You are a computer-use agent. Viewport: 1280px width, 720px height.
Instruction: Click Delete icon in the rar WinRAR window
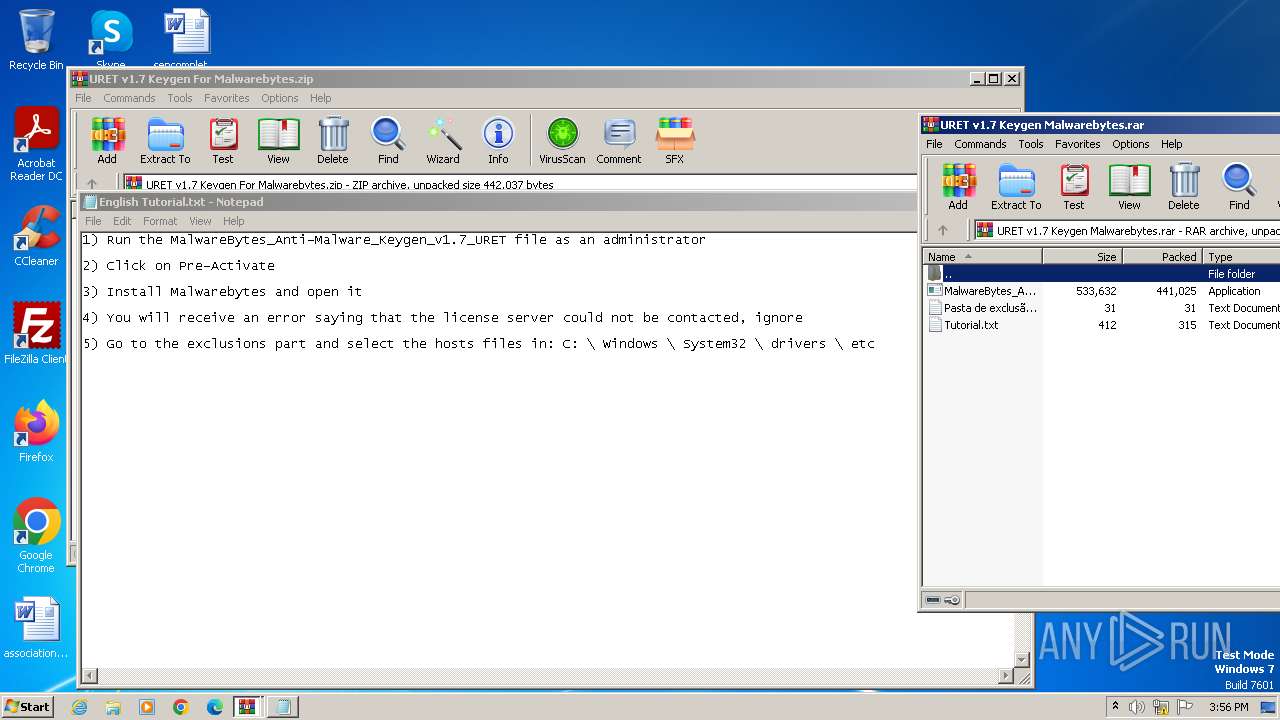tap(1184, 187)
